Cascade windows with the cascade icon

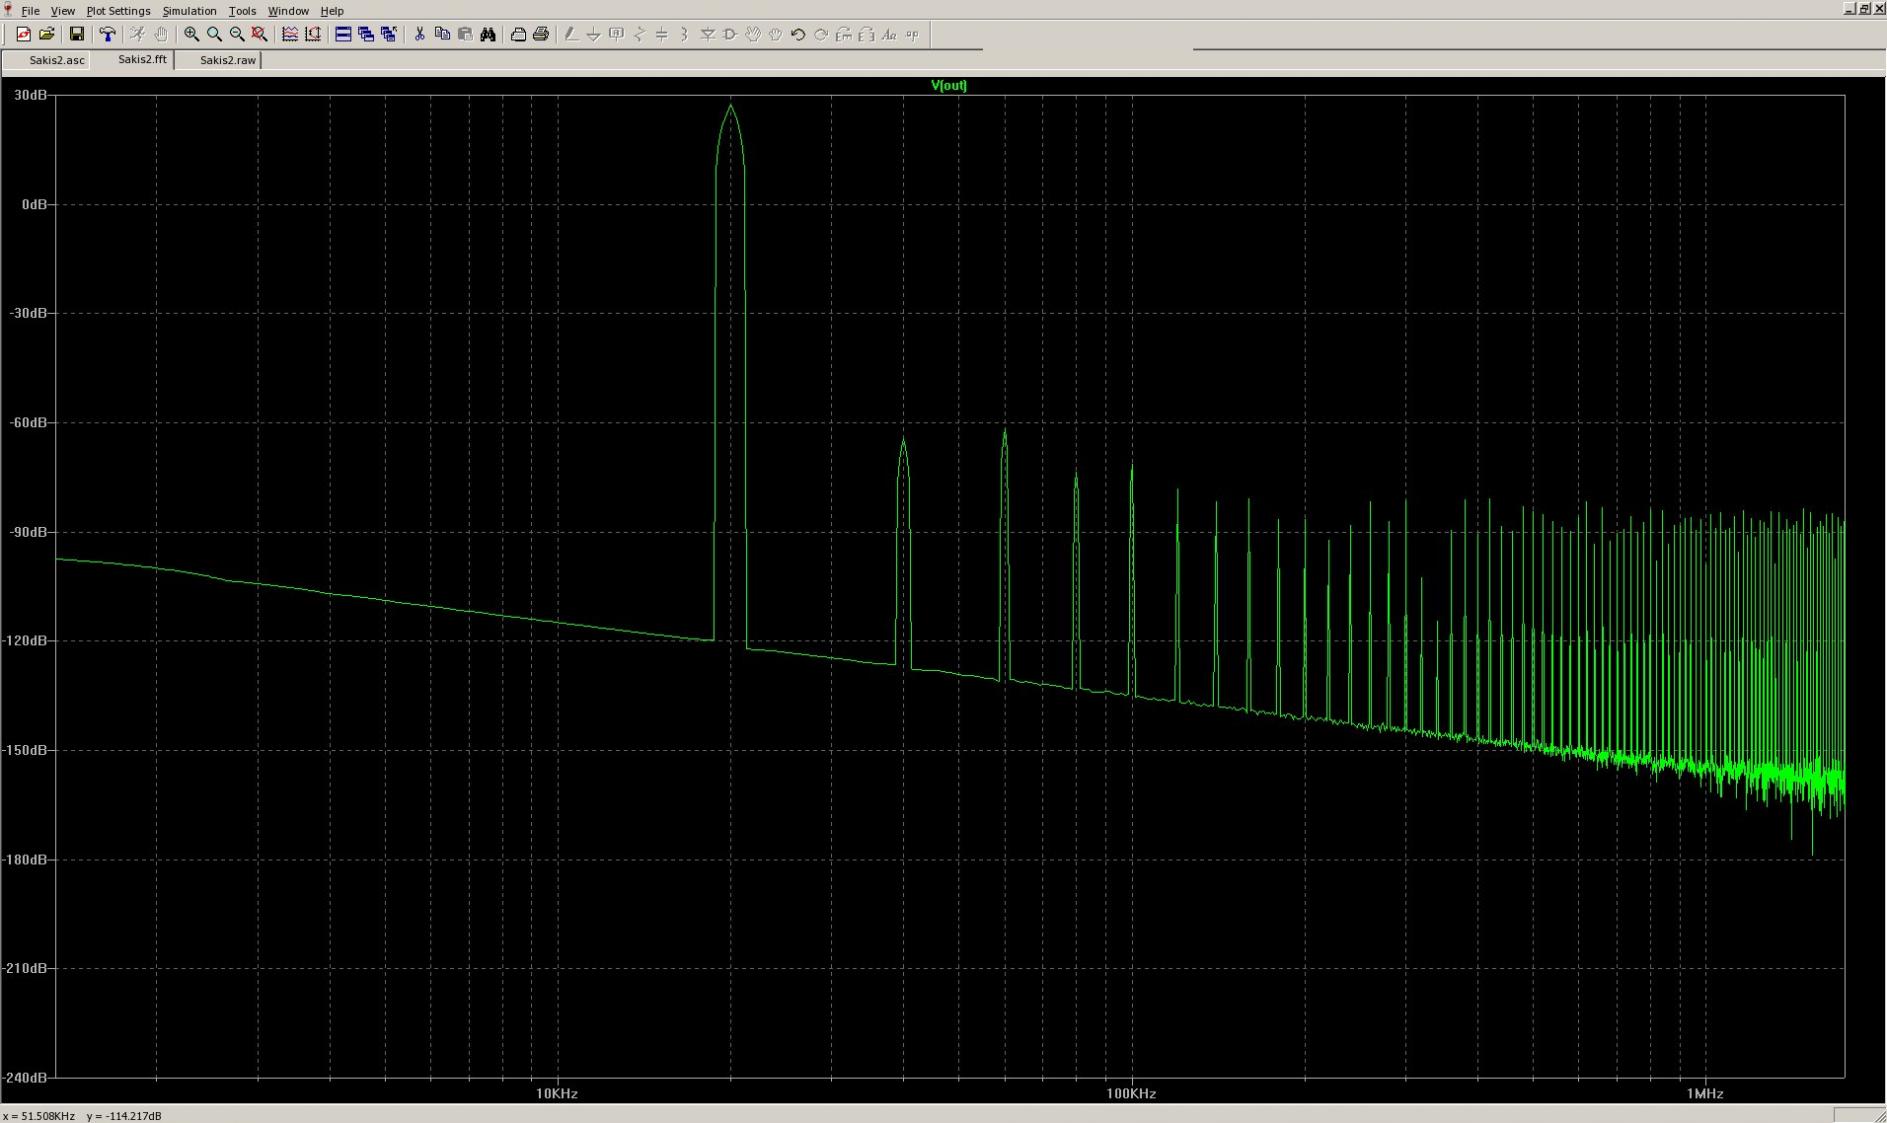[366, 35]
